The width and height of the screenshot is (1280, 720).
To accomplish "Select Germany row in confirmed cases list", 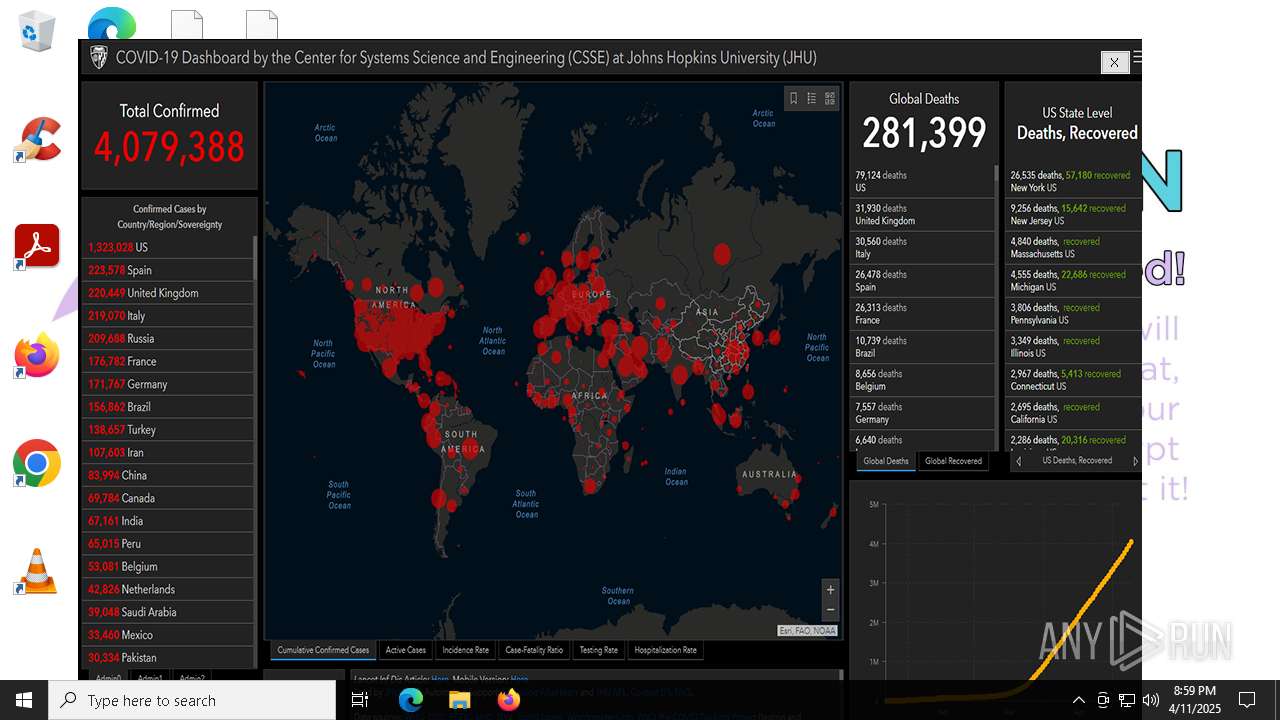I will [168, 384].
